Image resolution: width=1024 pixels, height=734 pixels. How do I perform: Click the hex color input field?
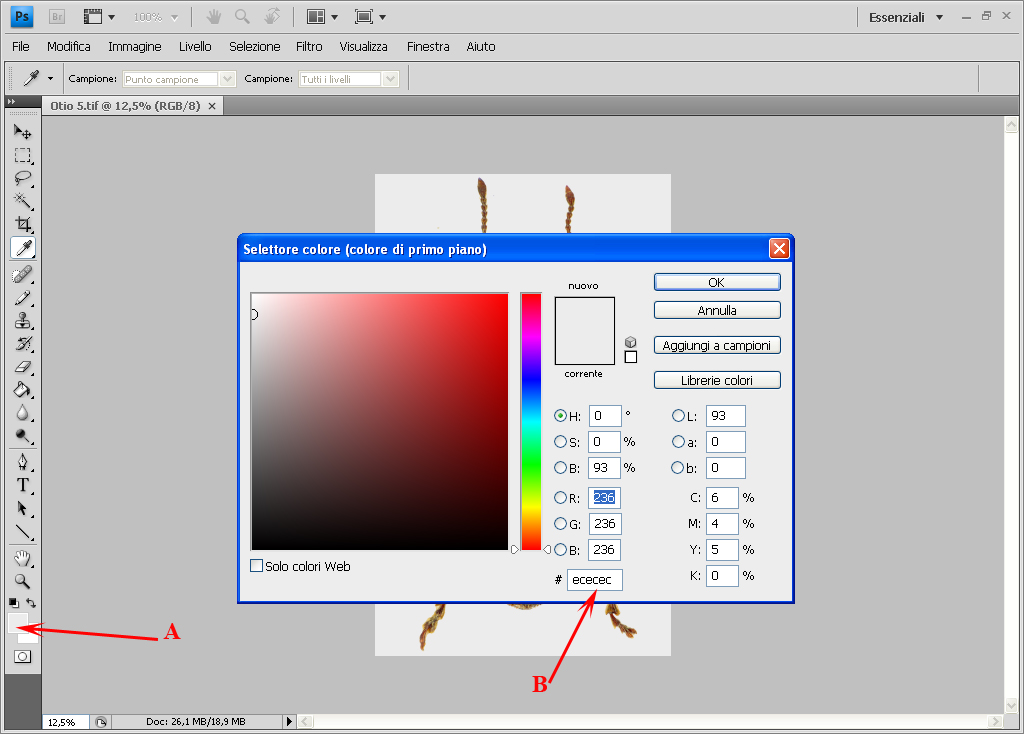tap(594, 580)
